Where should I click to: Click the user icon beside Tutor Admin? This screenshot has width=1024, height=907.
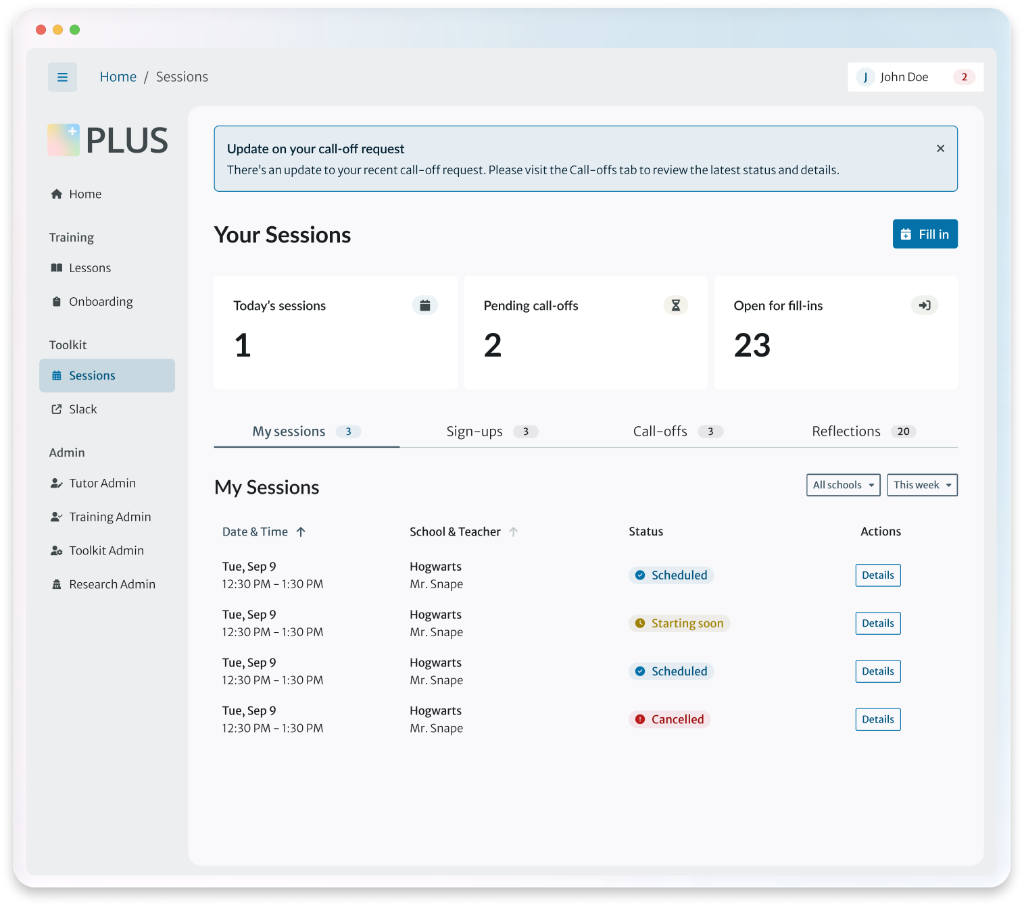pyautogui.click(x=57, y=483)
